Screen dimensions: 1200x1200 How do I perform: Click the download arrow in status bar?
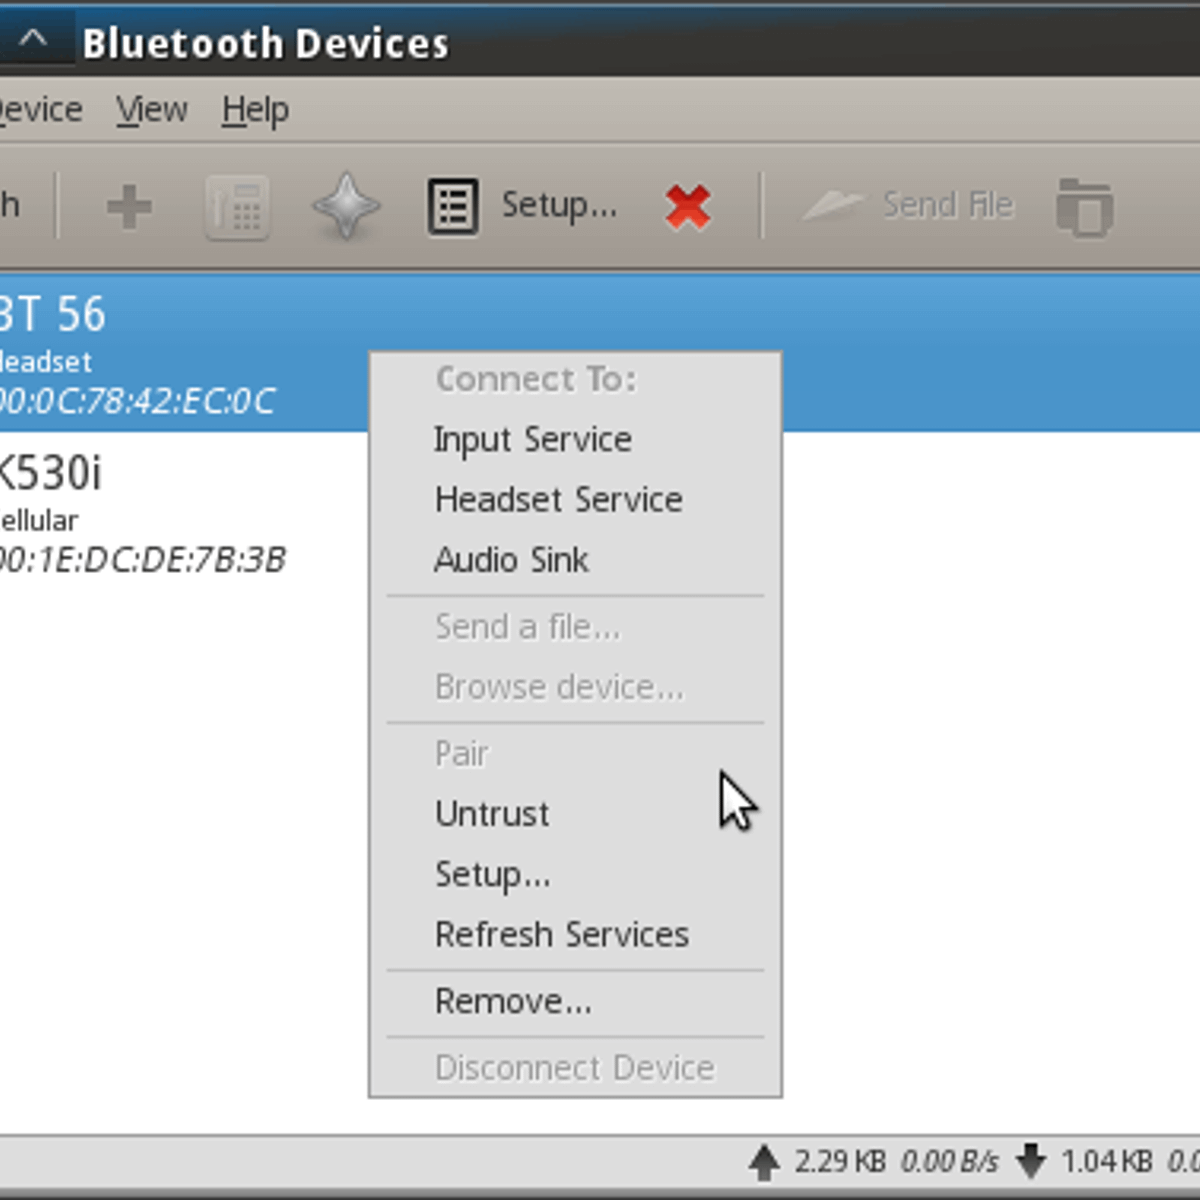[1031, 1162]
